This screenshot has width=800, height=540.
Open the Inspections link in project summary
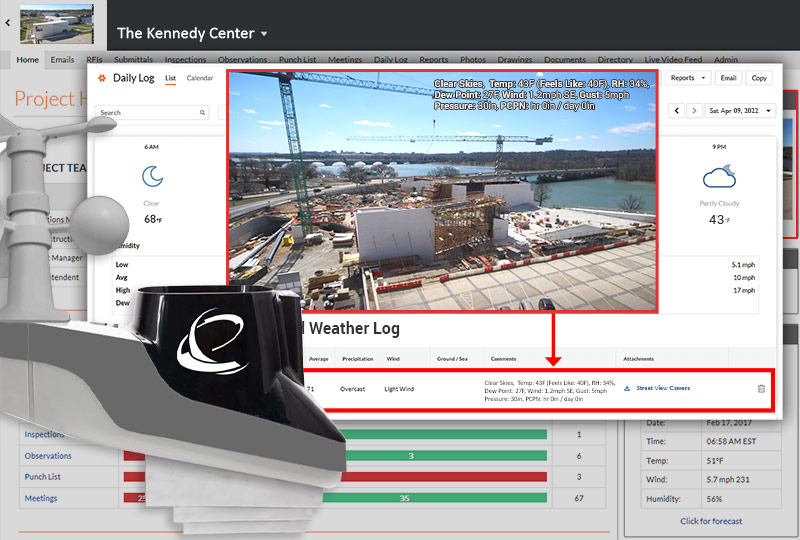pyautogui.click(x=44, y=434)
